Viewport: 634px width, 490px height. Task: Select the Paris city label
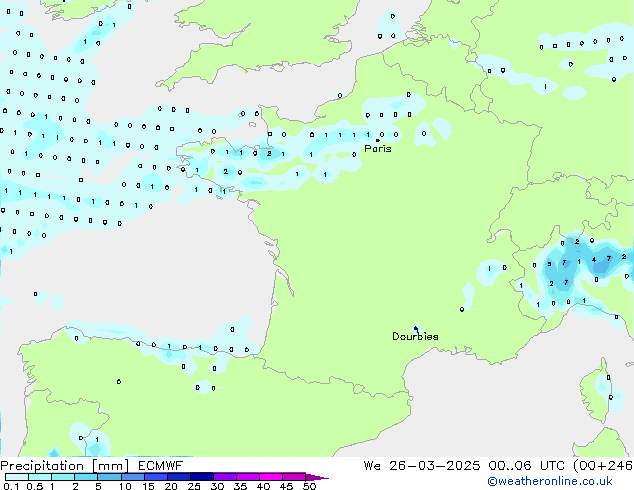[x=378, y=149]
